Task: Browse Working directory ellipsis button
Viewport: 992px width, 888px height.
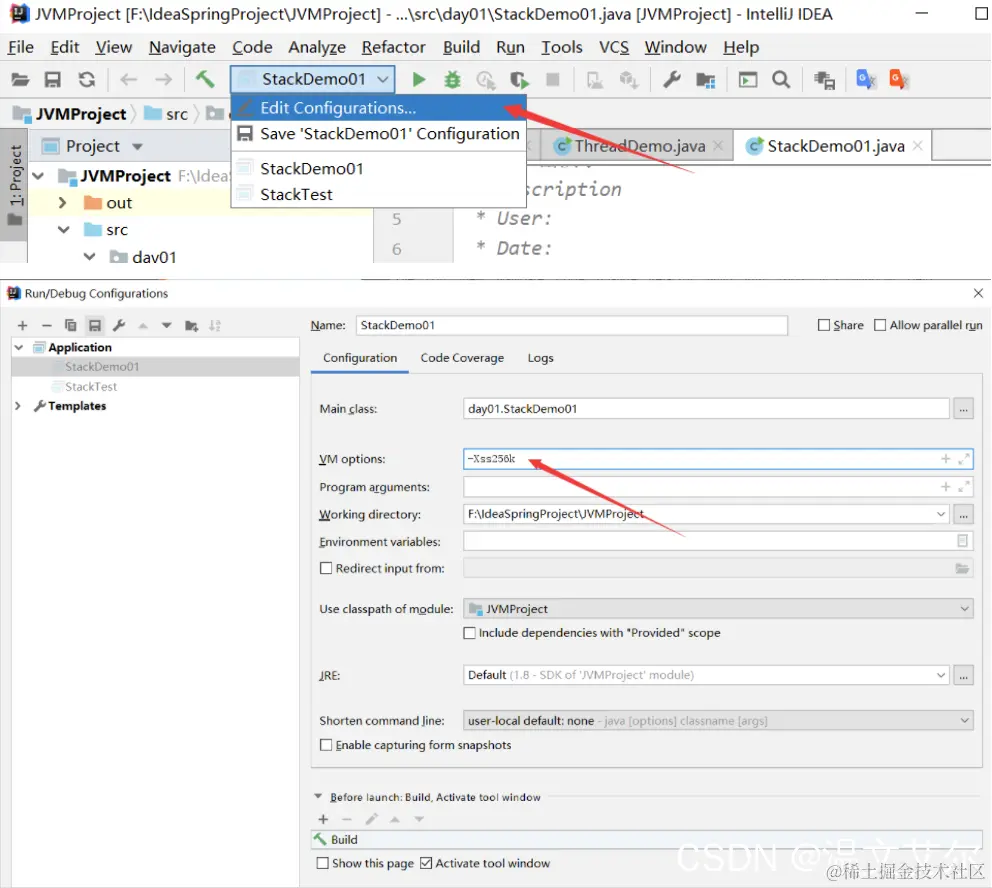Action: coord(963,515)
